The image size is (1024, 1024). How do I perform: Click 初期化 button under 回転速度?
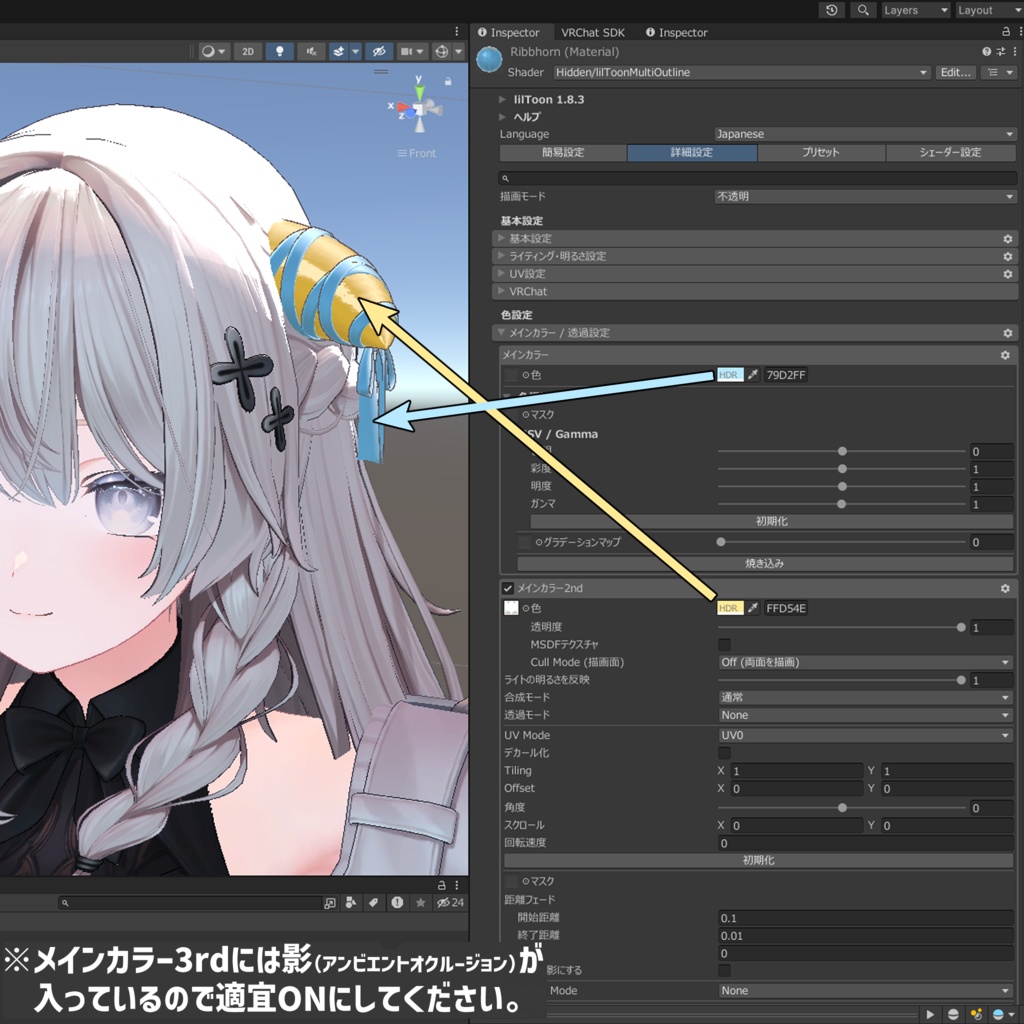pos(758,861)
